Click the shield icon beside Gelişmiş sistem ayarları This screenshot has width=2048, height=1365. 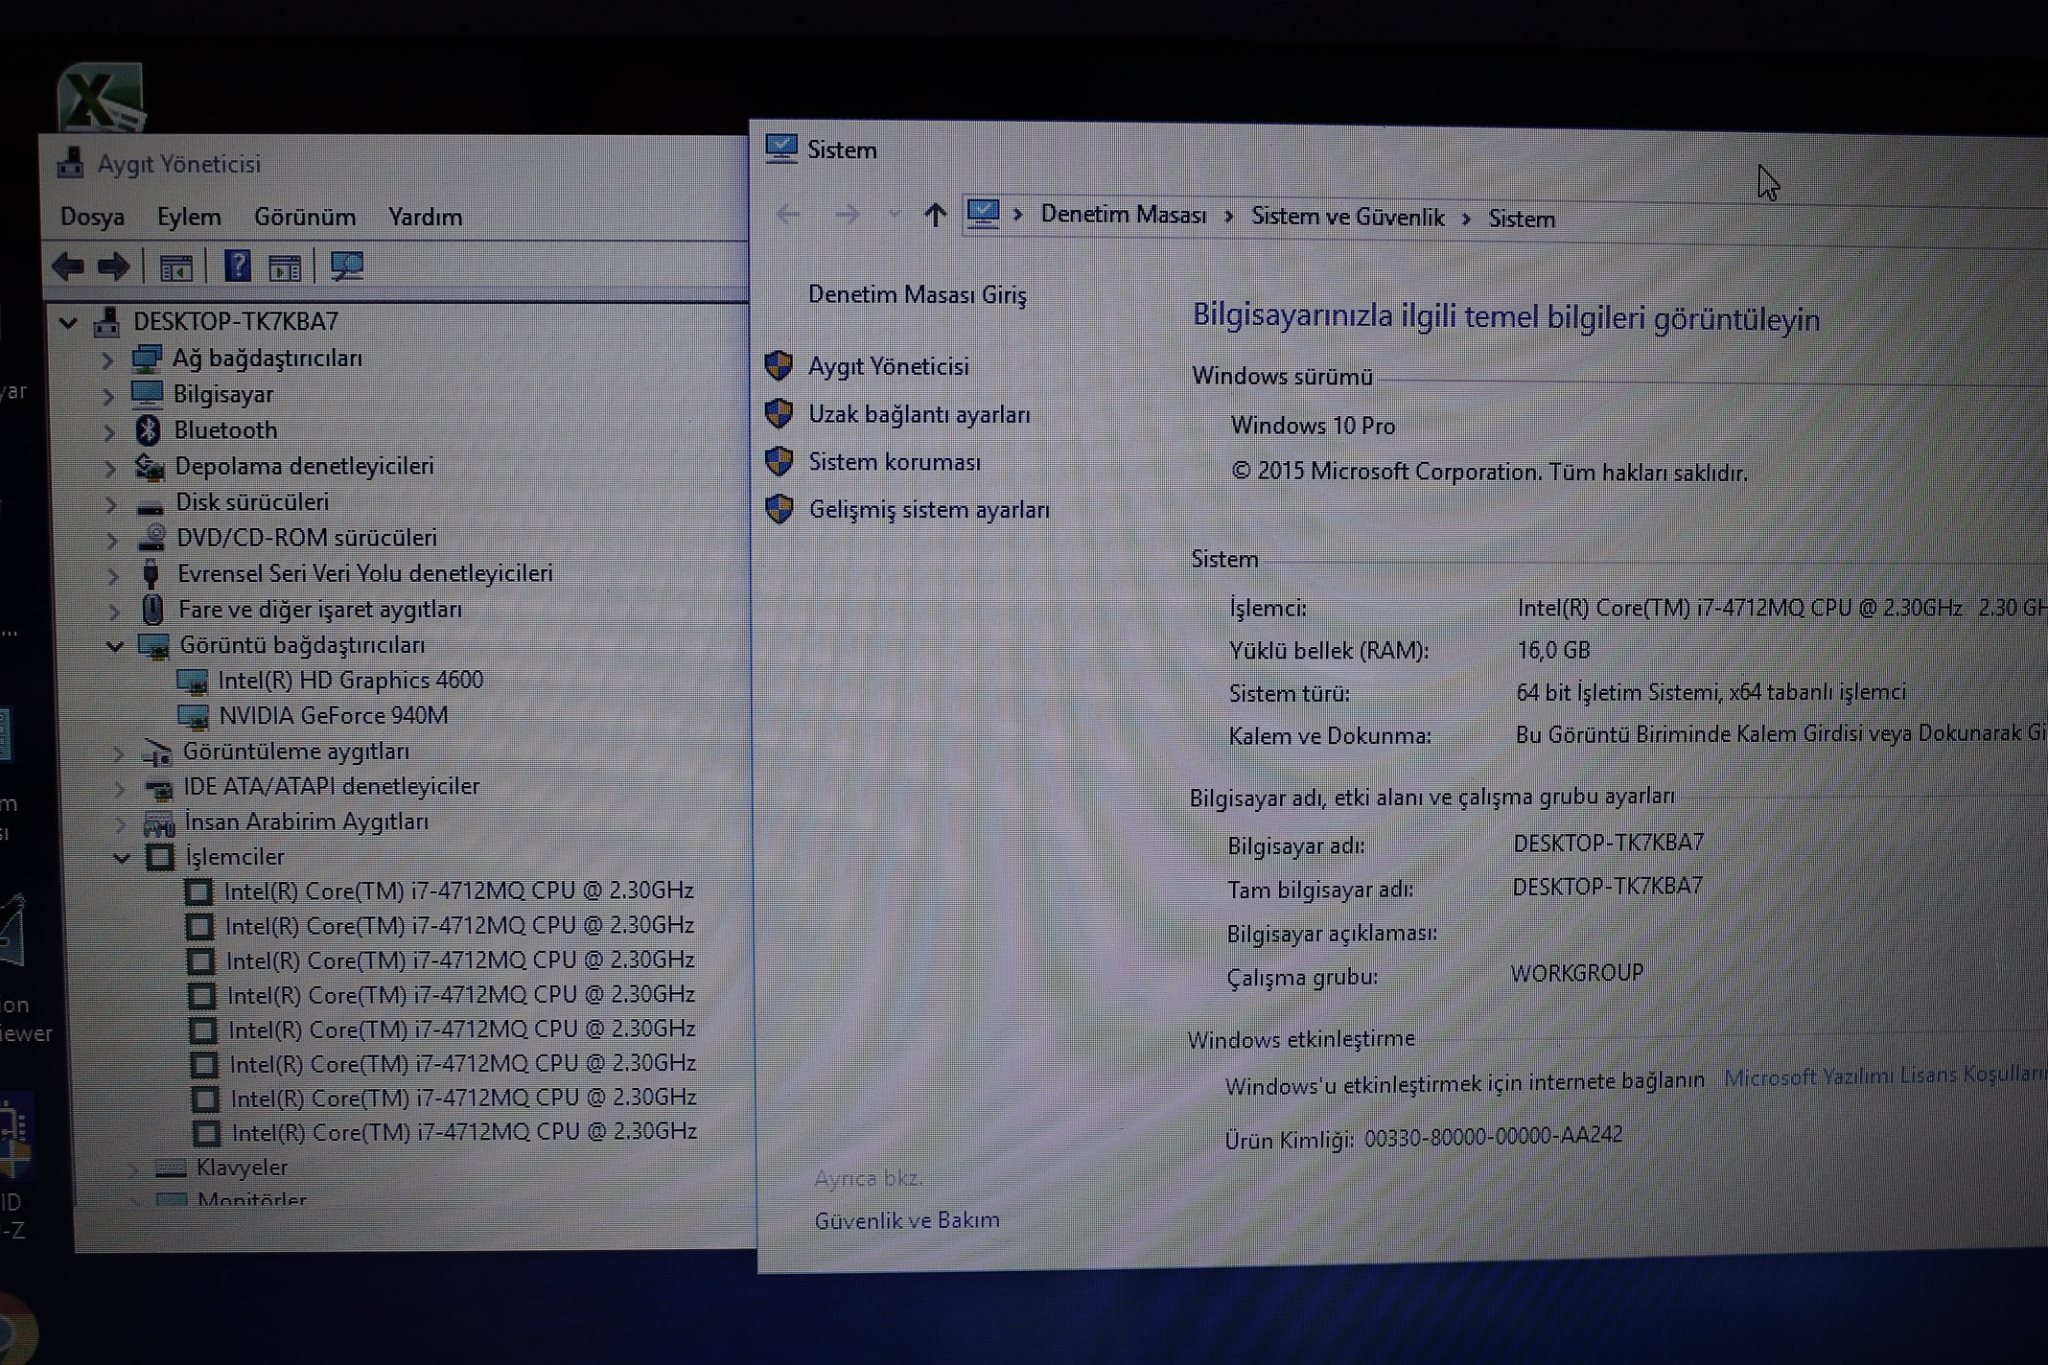pos(779,509)
